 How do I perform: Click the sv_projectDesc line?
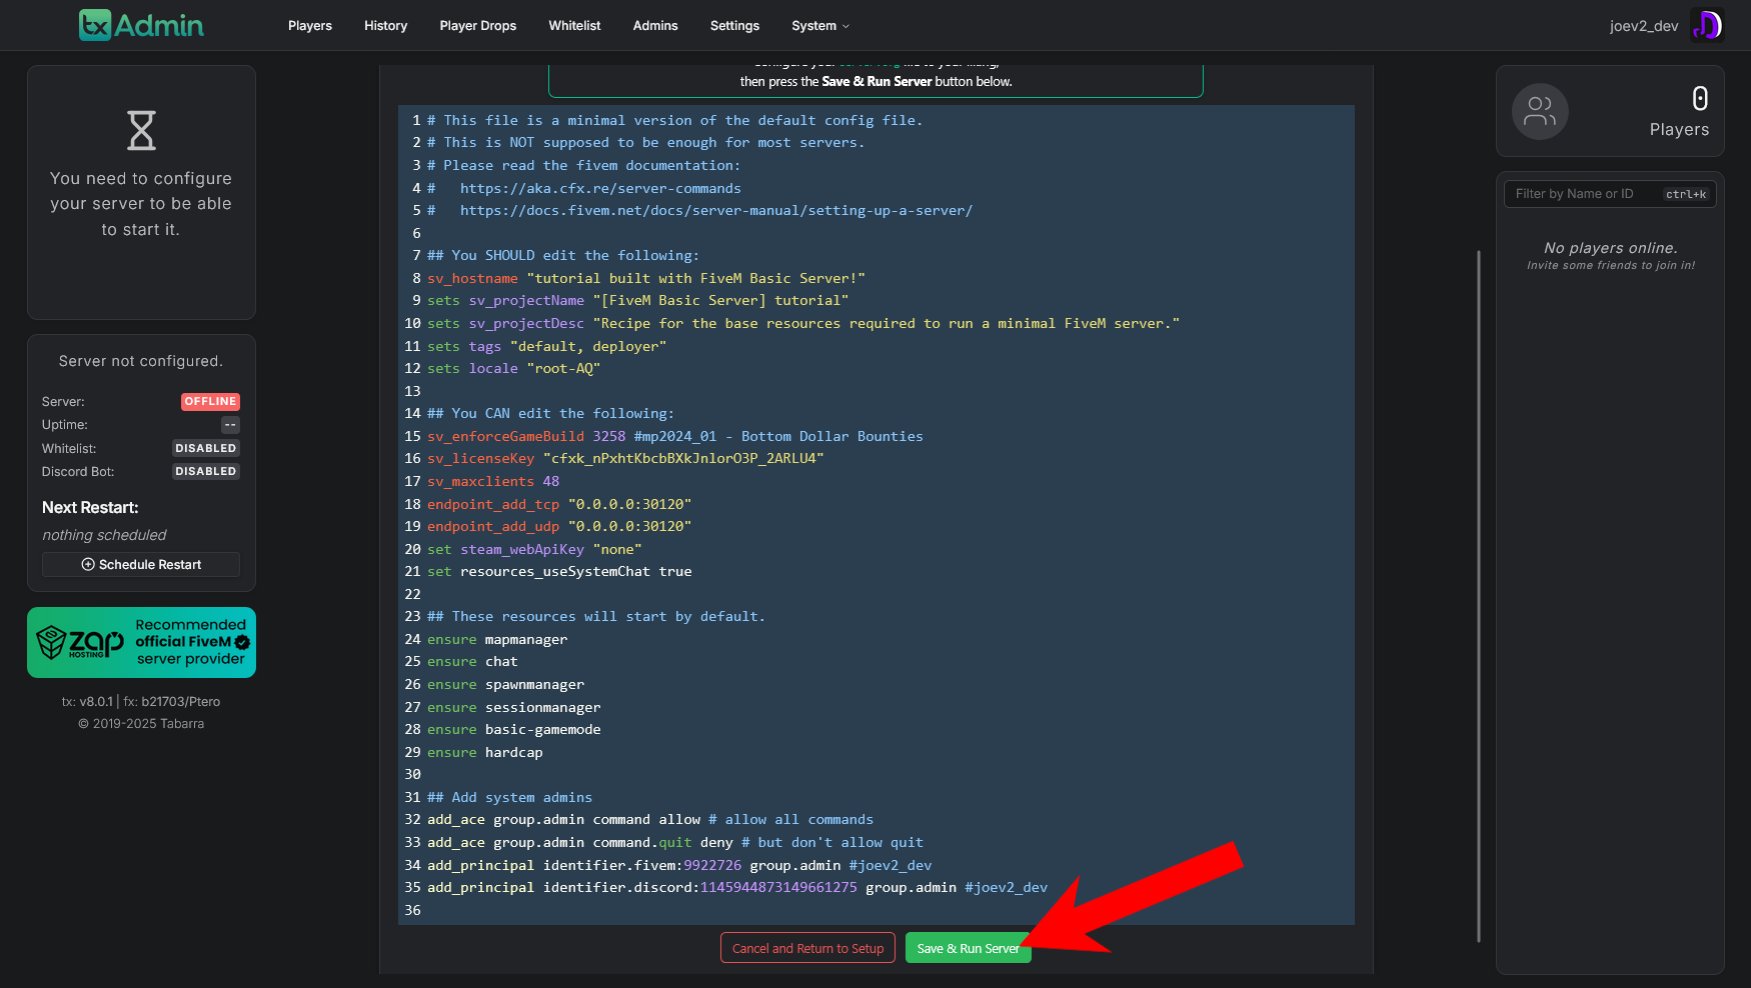coord(803,323)
